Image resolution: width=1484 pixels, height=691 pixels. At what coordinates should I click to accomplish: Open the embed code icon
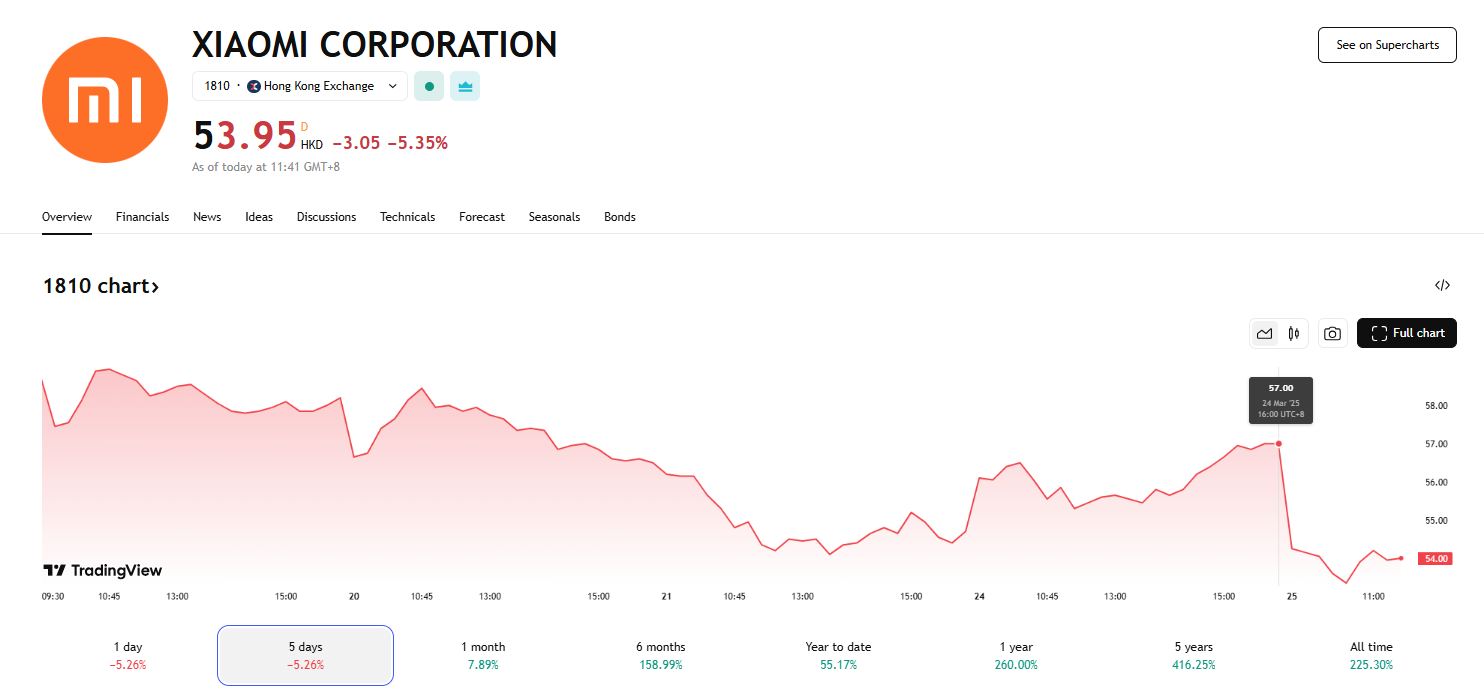(1442, 286)
